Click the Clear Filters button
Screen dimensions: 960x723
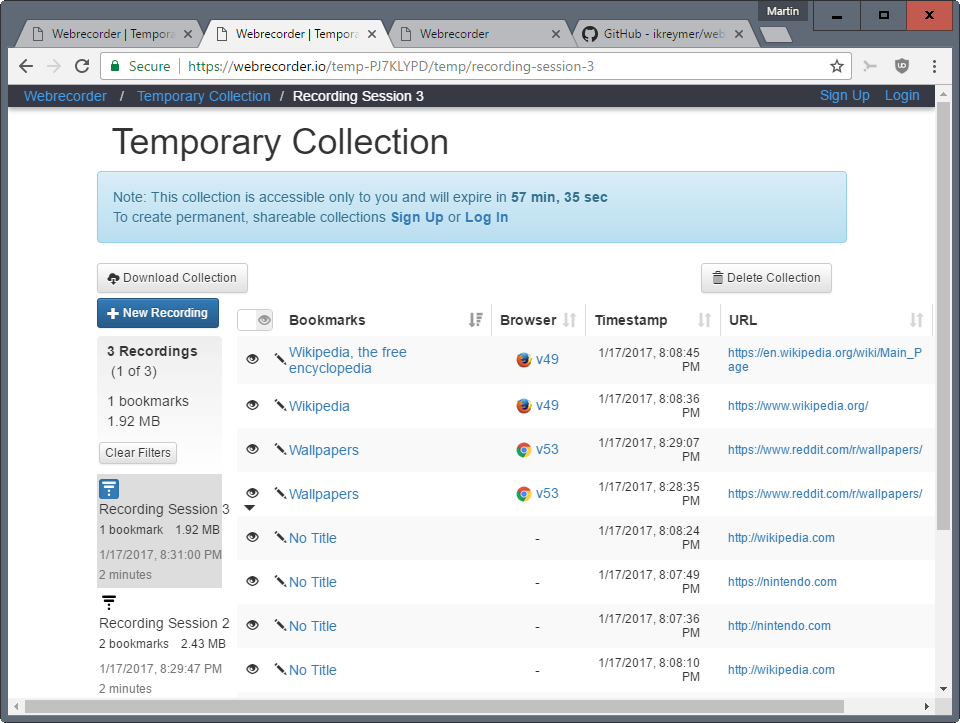click(138, 453)
